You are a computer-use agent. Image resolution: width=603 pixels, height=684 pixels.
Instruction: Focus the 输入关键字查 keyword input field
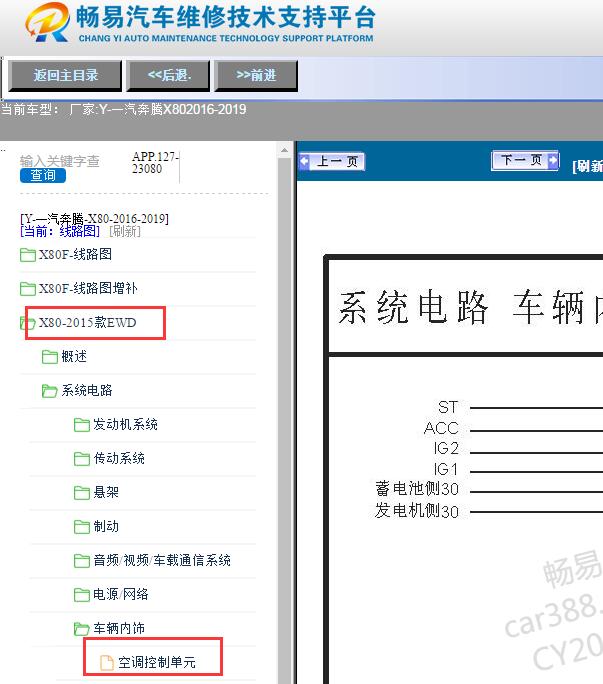(60, 161)
